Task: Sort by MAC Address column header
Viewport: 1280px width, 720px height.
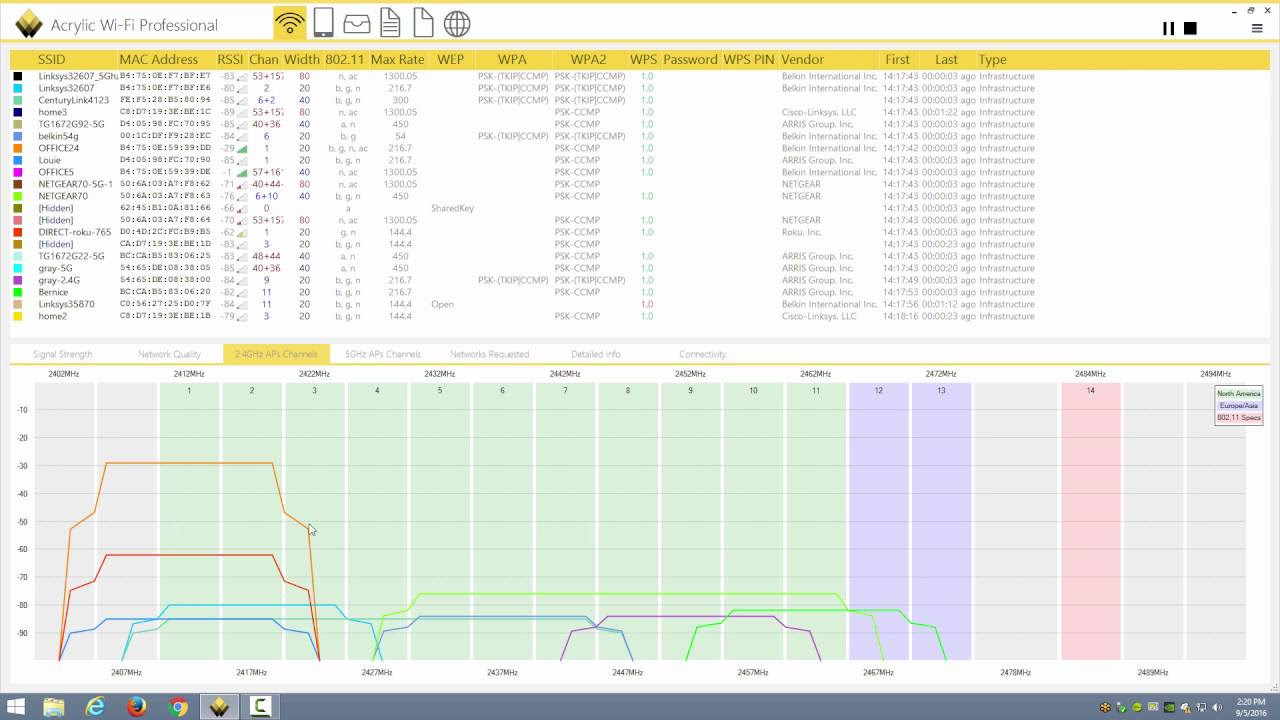Action: [159, 59]
